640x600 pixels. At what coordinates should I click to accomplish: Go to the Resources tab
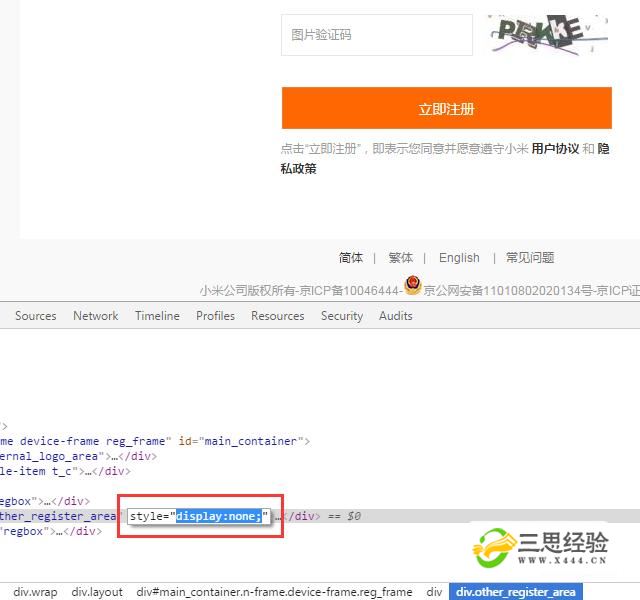pos(277,315)
